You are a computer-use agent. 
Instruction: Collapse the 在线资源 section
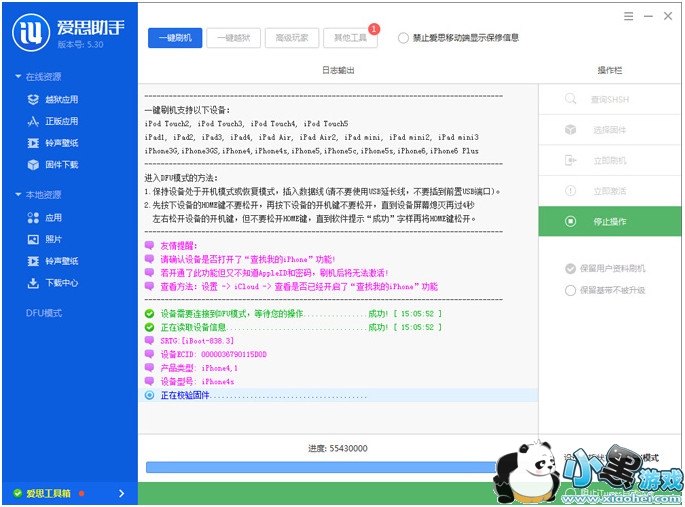pyautogui.click(x=18, y=76)
